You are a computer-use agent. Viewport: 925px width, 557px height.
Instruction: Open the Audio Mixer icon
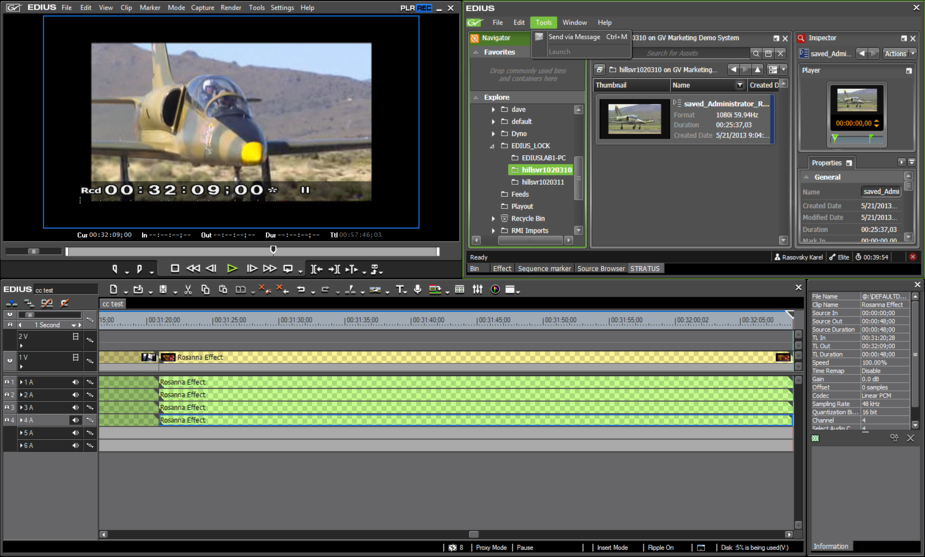(x=477, y=289)
